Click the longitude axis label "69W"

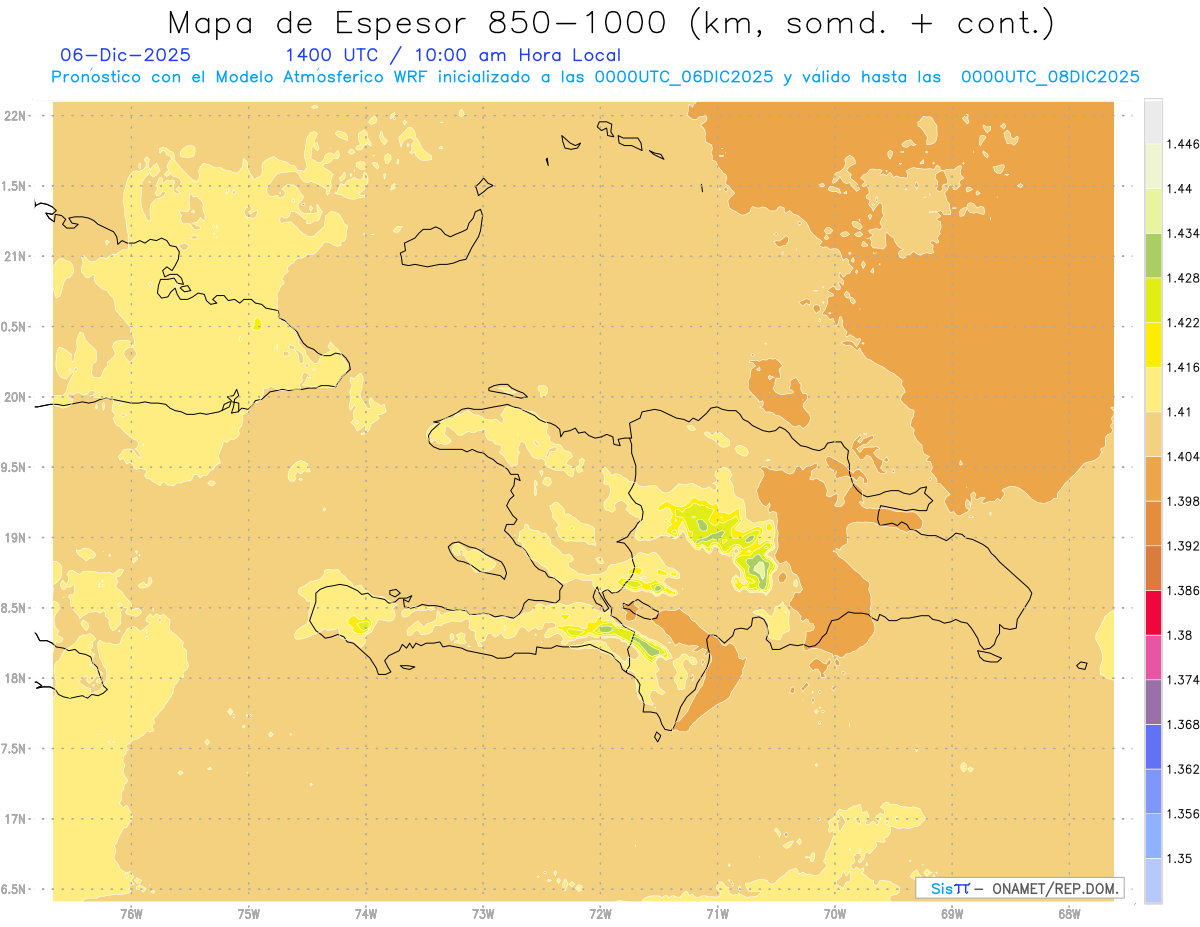(952, 913)
